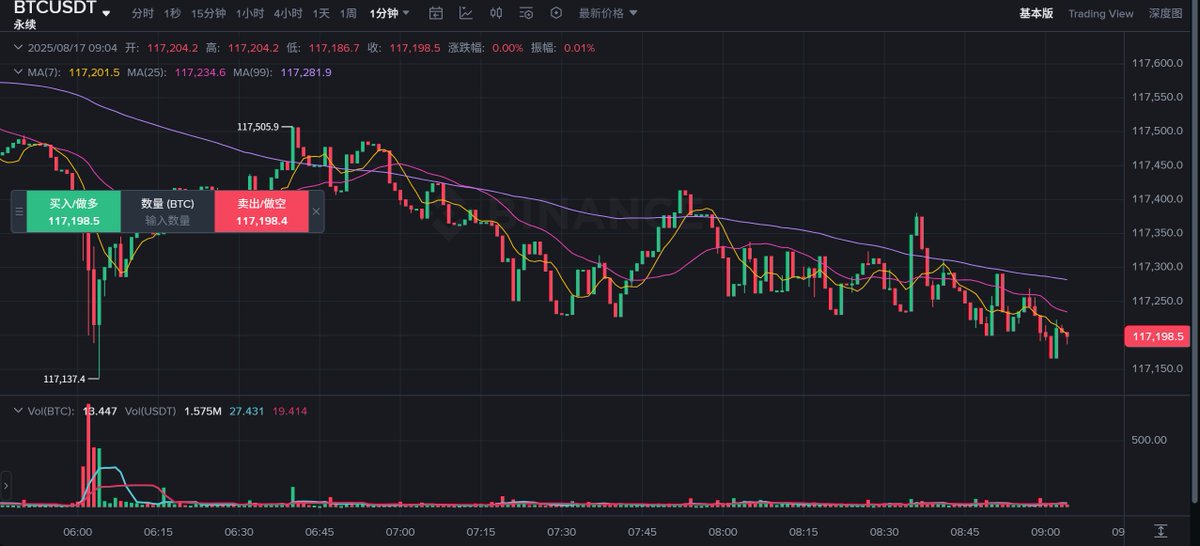Open the calendar date picker icon

point(435,13)
